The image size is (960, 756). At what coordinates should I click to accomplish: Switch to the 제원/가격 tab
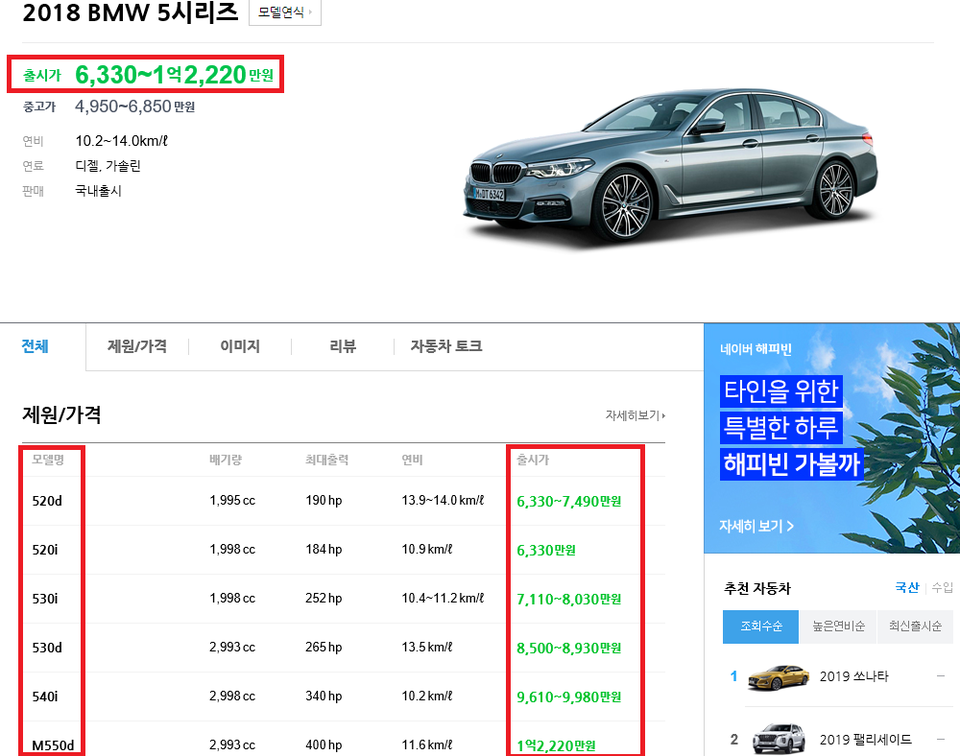137,346
